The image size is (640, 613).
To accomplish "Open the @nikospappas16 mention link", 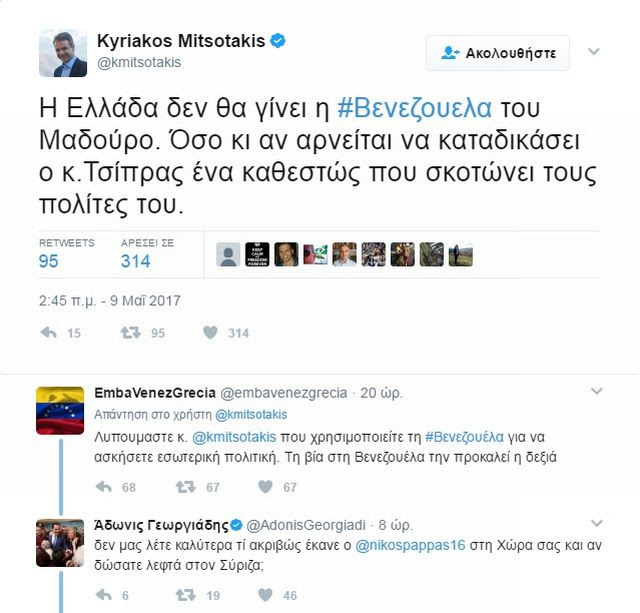I will tap(410, 545).
